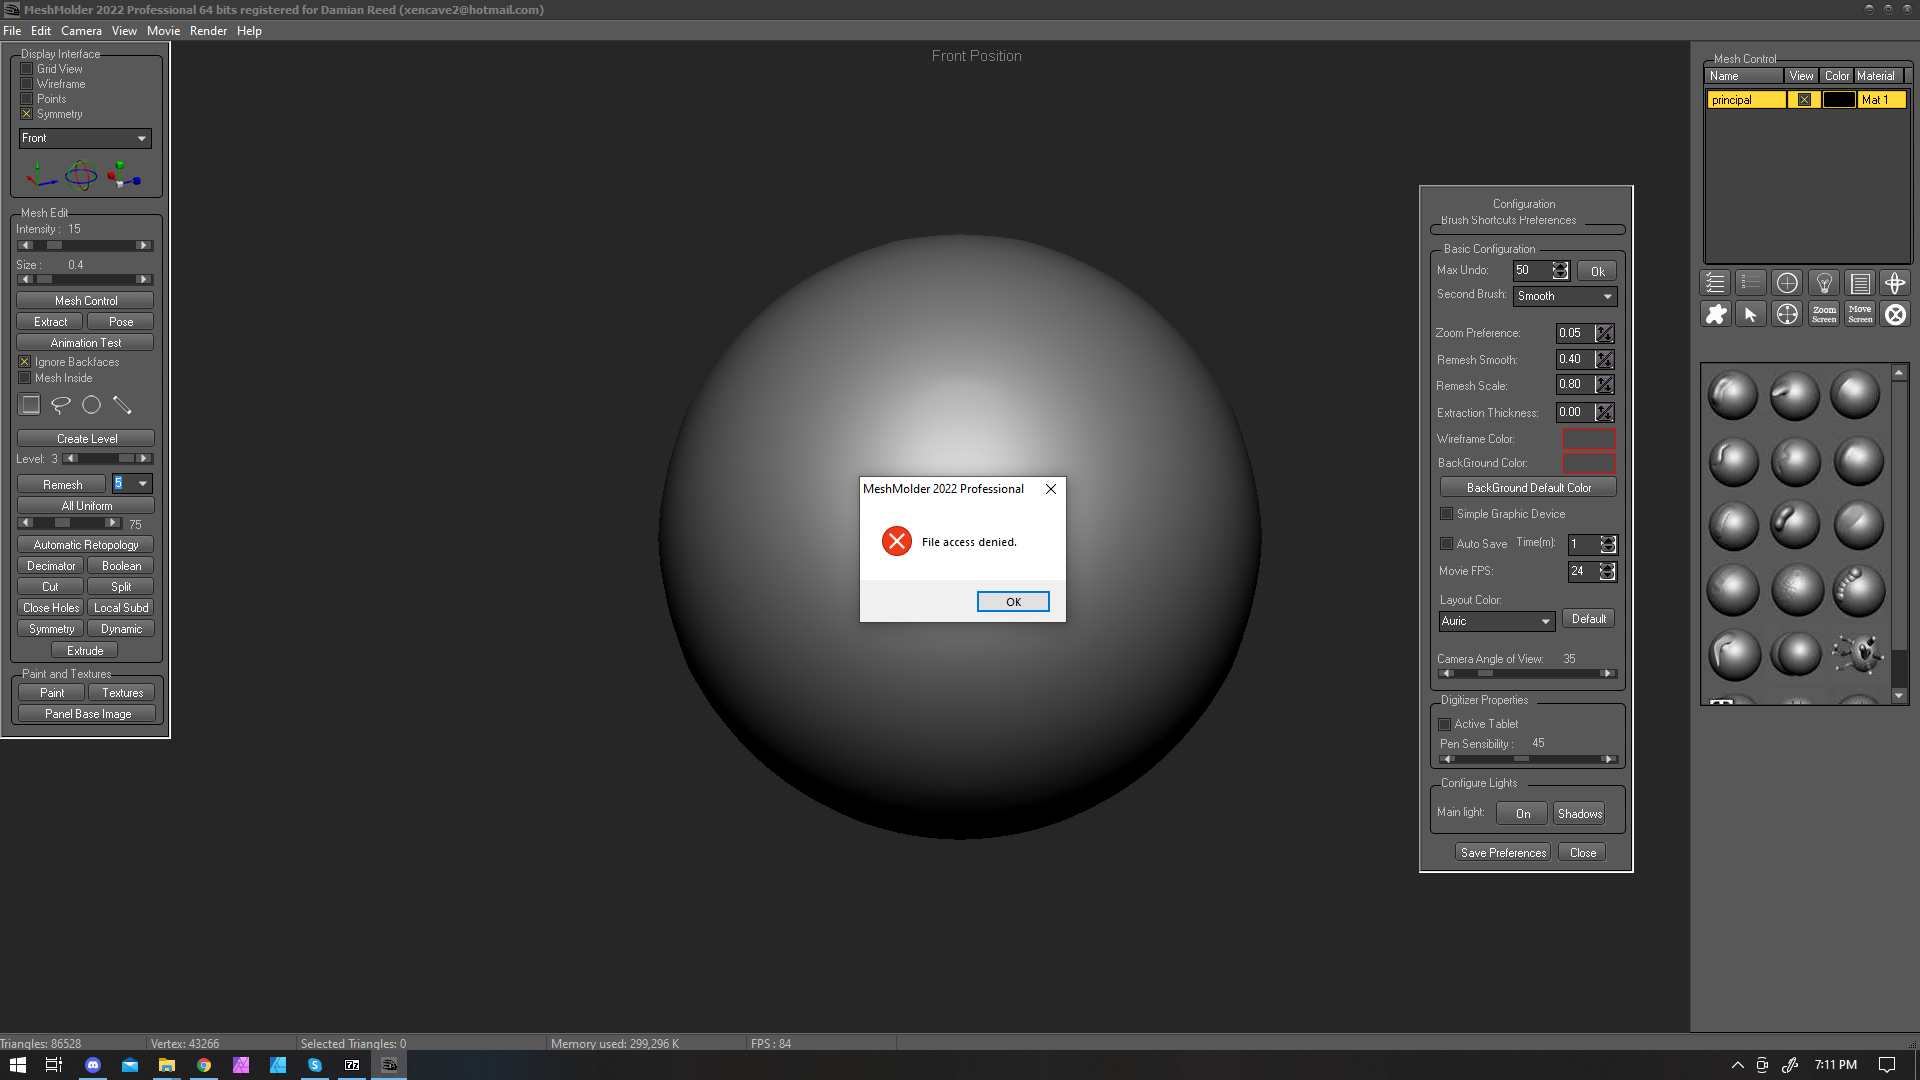Viewport: 1920px width, 1080px height.
Task: Open the Windows Start menu
Action: click(18, 1065)
